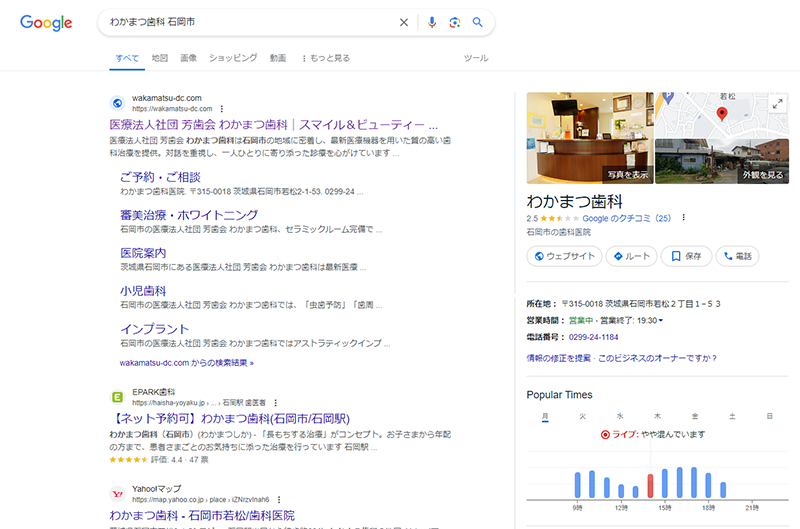Open options menu for Yahoo!マップ result
800x529 pixels.
click(279, 499)
